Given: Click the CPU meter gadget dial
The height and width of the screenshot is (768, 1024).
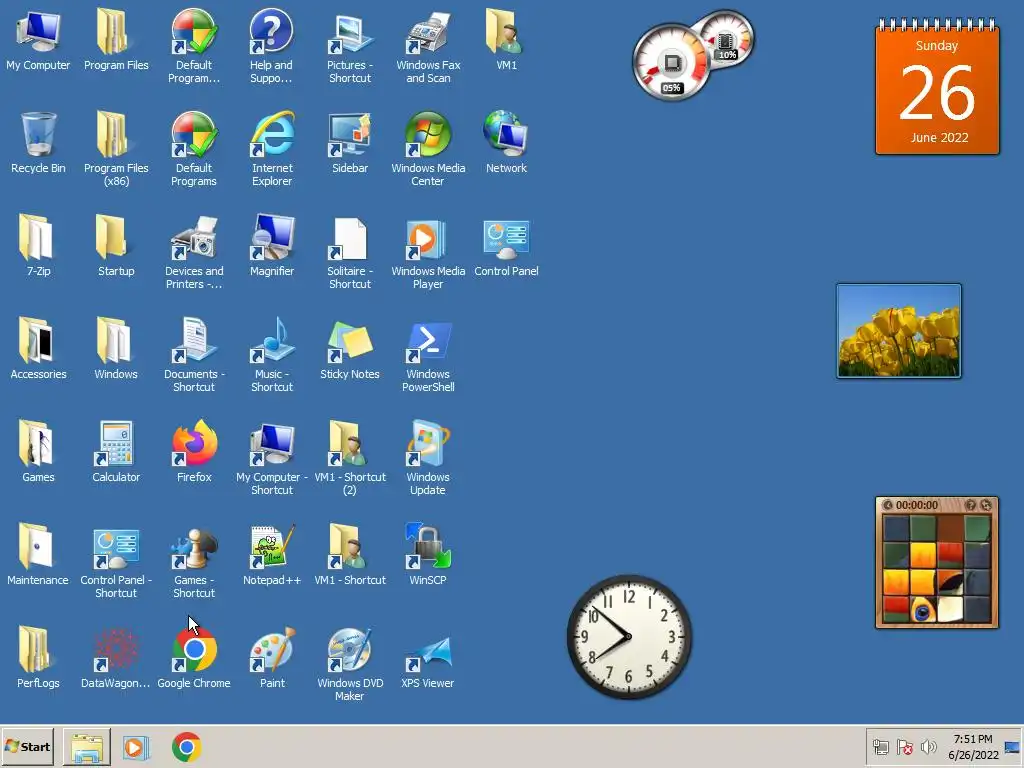Looking at the screenshot, I should pos(671,63).
